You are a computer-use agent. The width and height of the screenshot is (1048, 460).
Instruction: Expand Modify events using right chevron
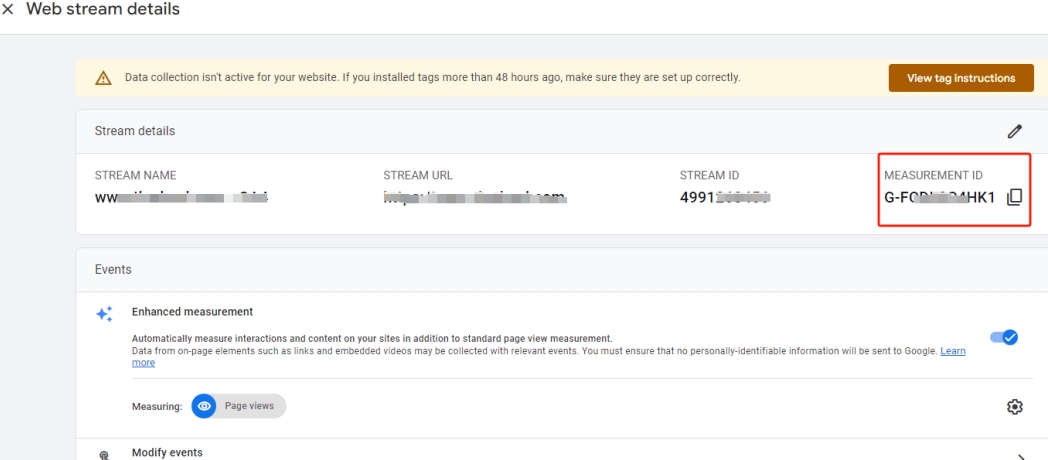[1021, 457]
